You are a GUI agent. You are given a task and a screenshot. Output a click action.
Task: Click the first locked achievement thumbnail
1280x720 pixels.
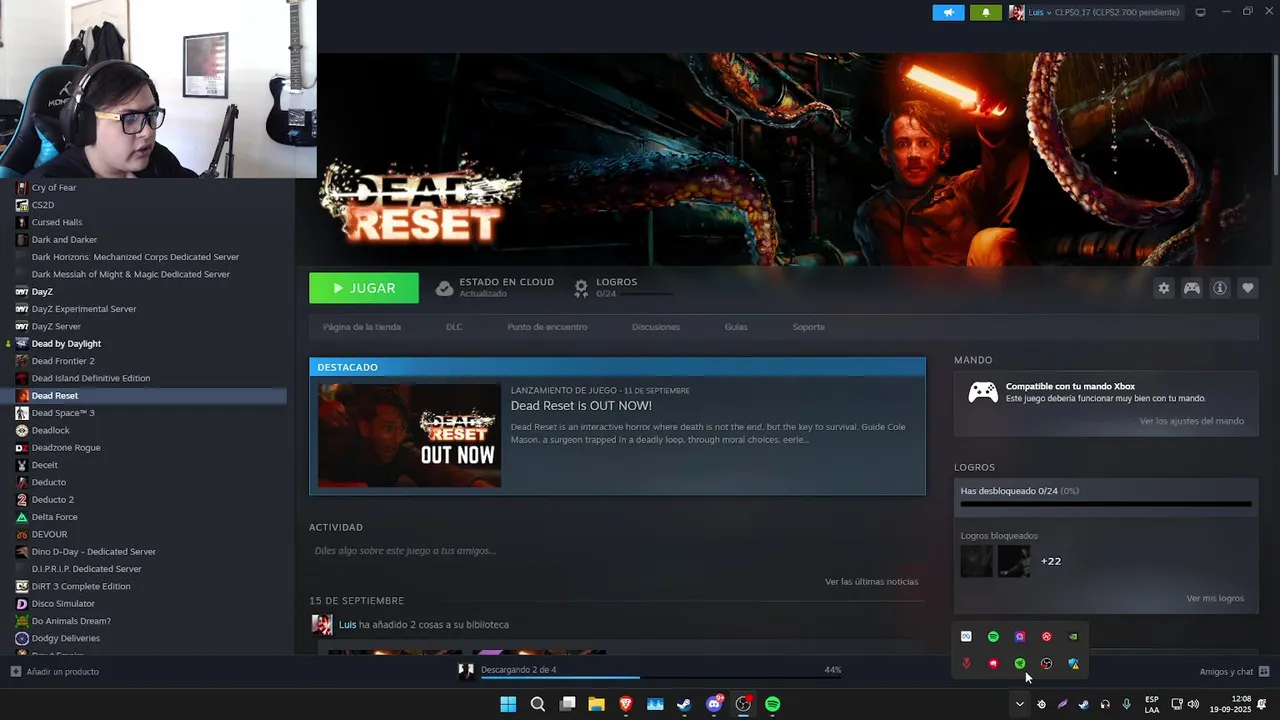[x=977, y=561]
